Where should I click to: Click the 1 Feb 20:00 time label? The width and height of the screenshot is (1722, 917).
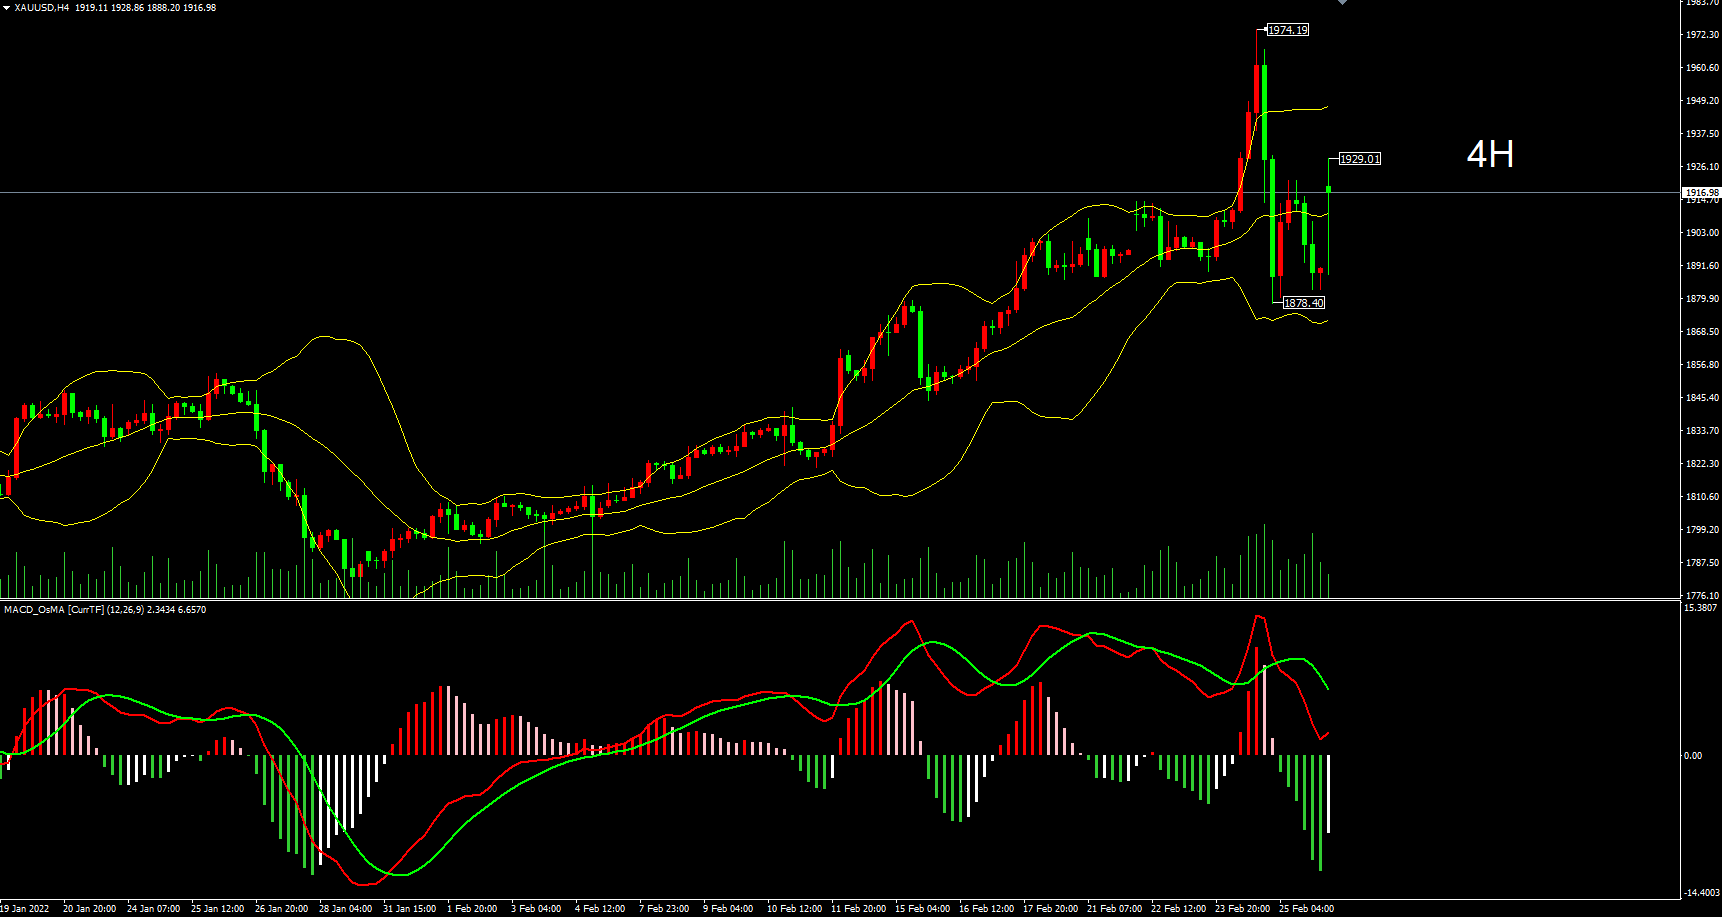pyautogui.click(x=472, y=909)
